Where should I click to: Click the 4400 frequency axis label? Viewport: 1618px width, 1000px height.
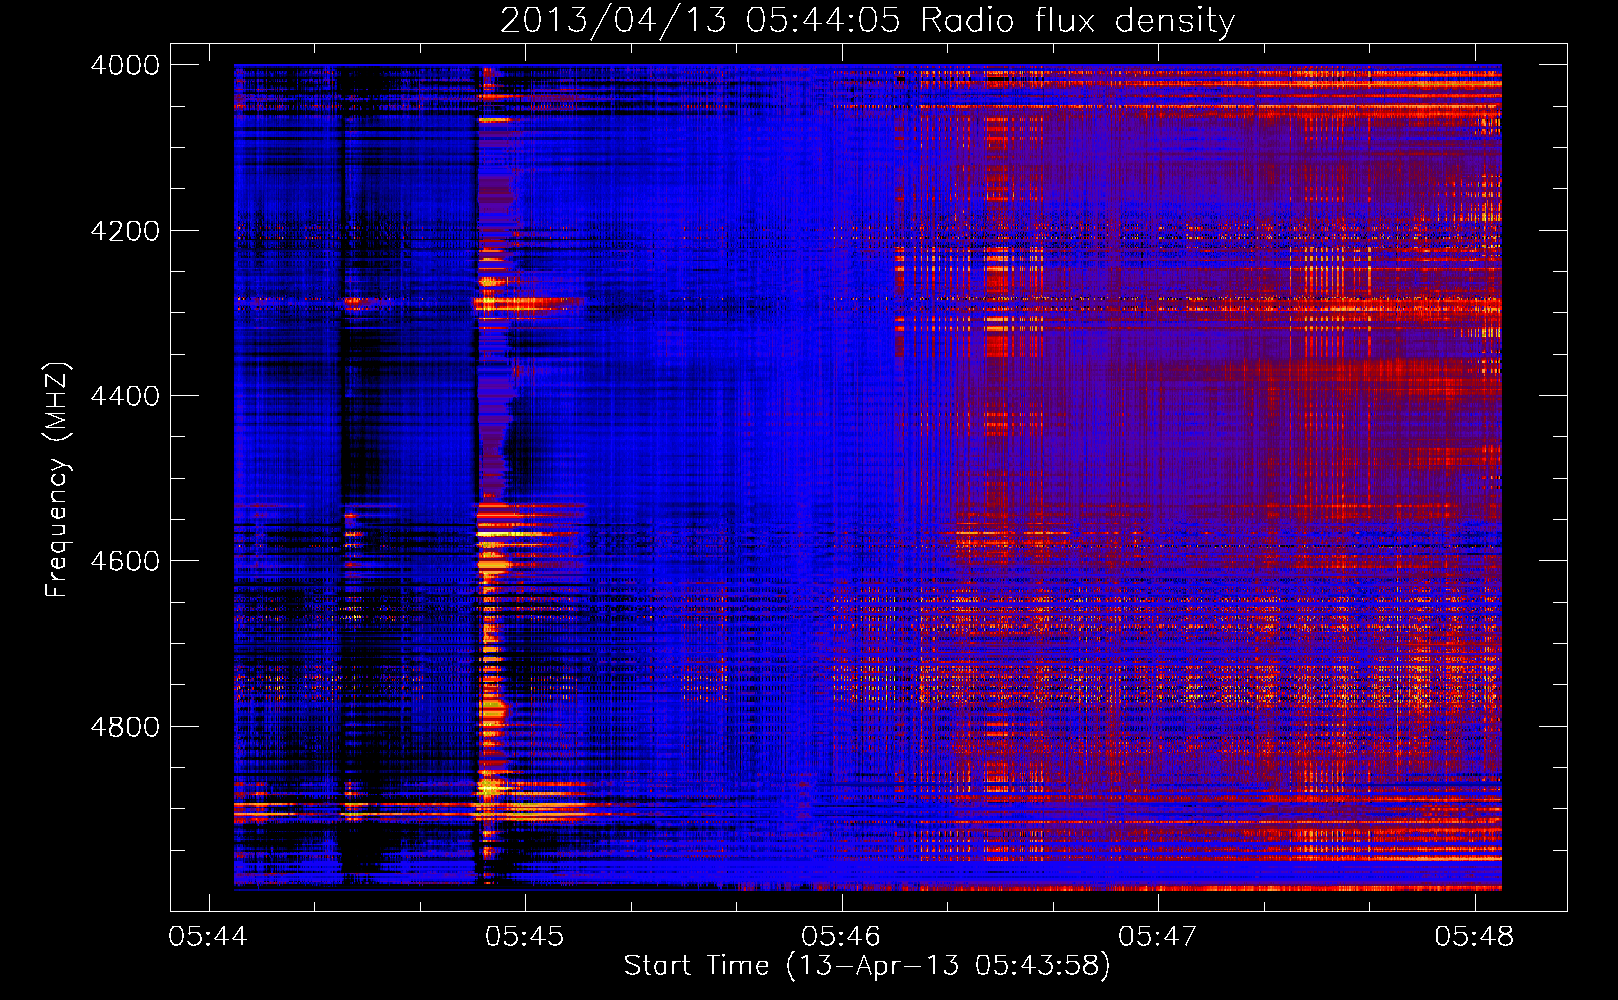click(x=125, y=396)
